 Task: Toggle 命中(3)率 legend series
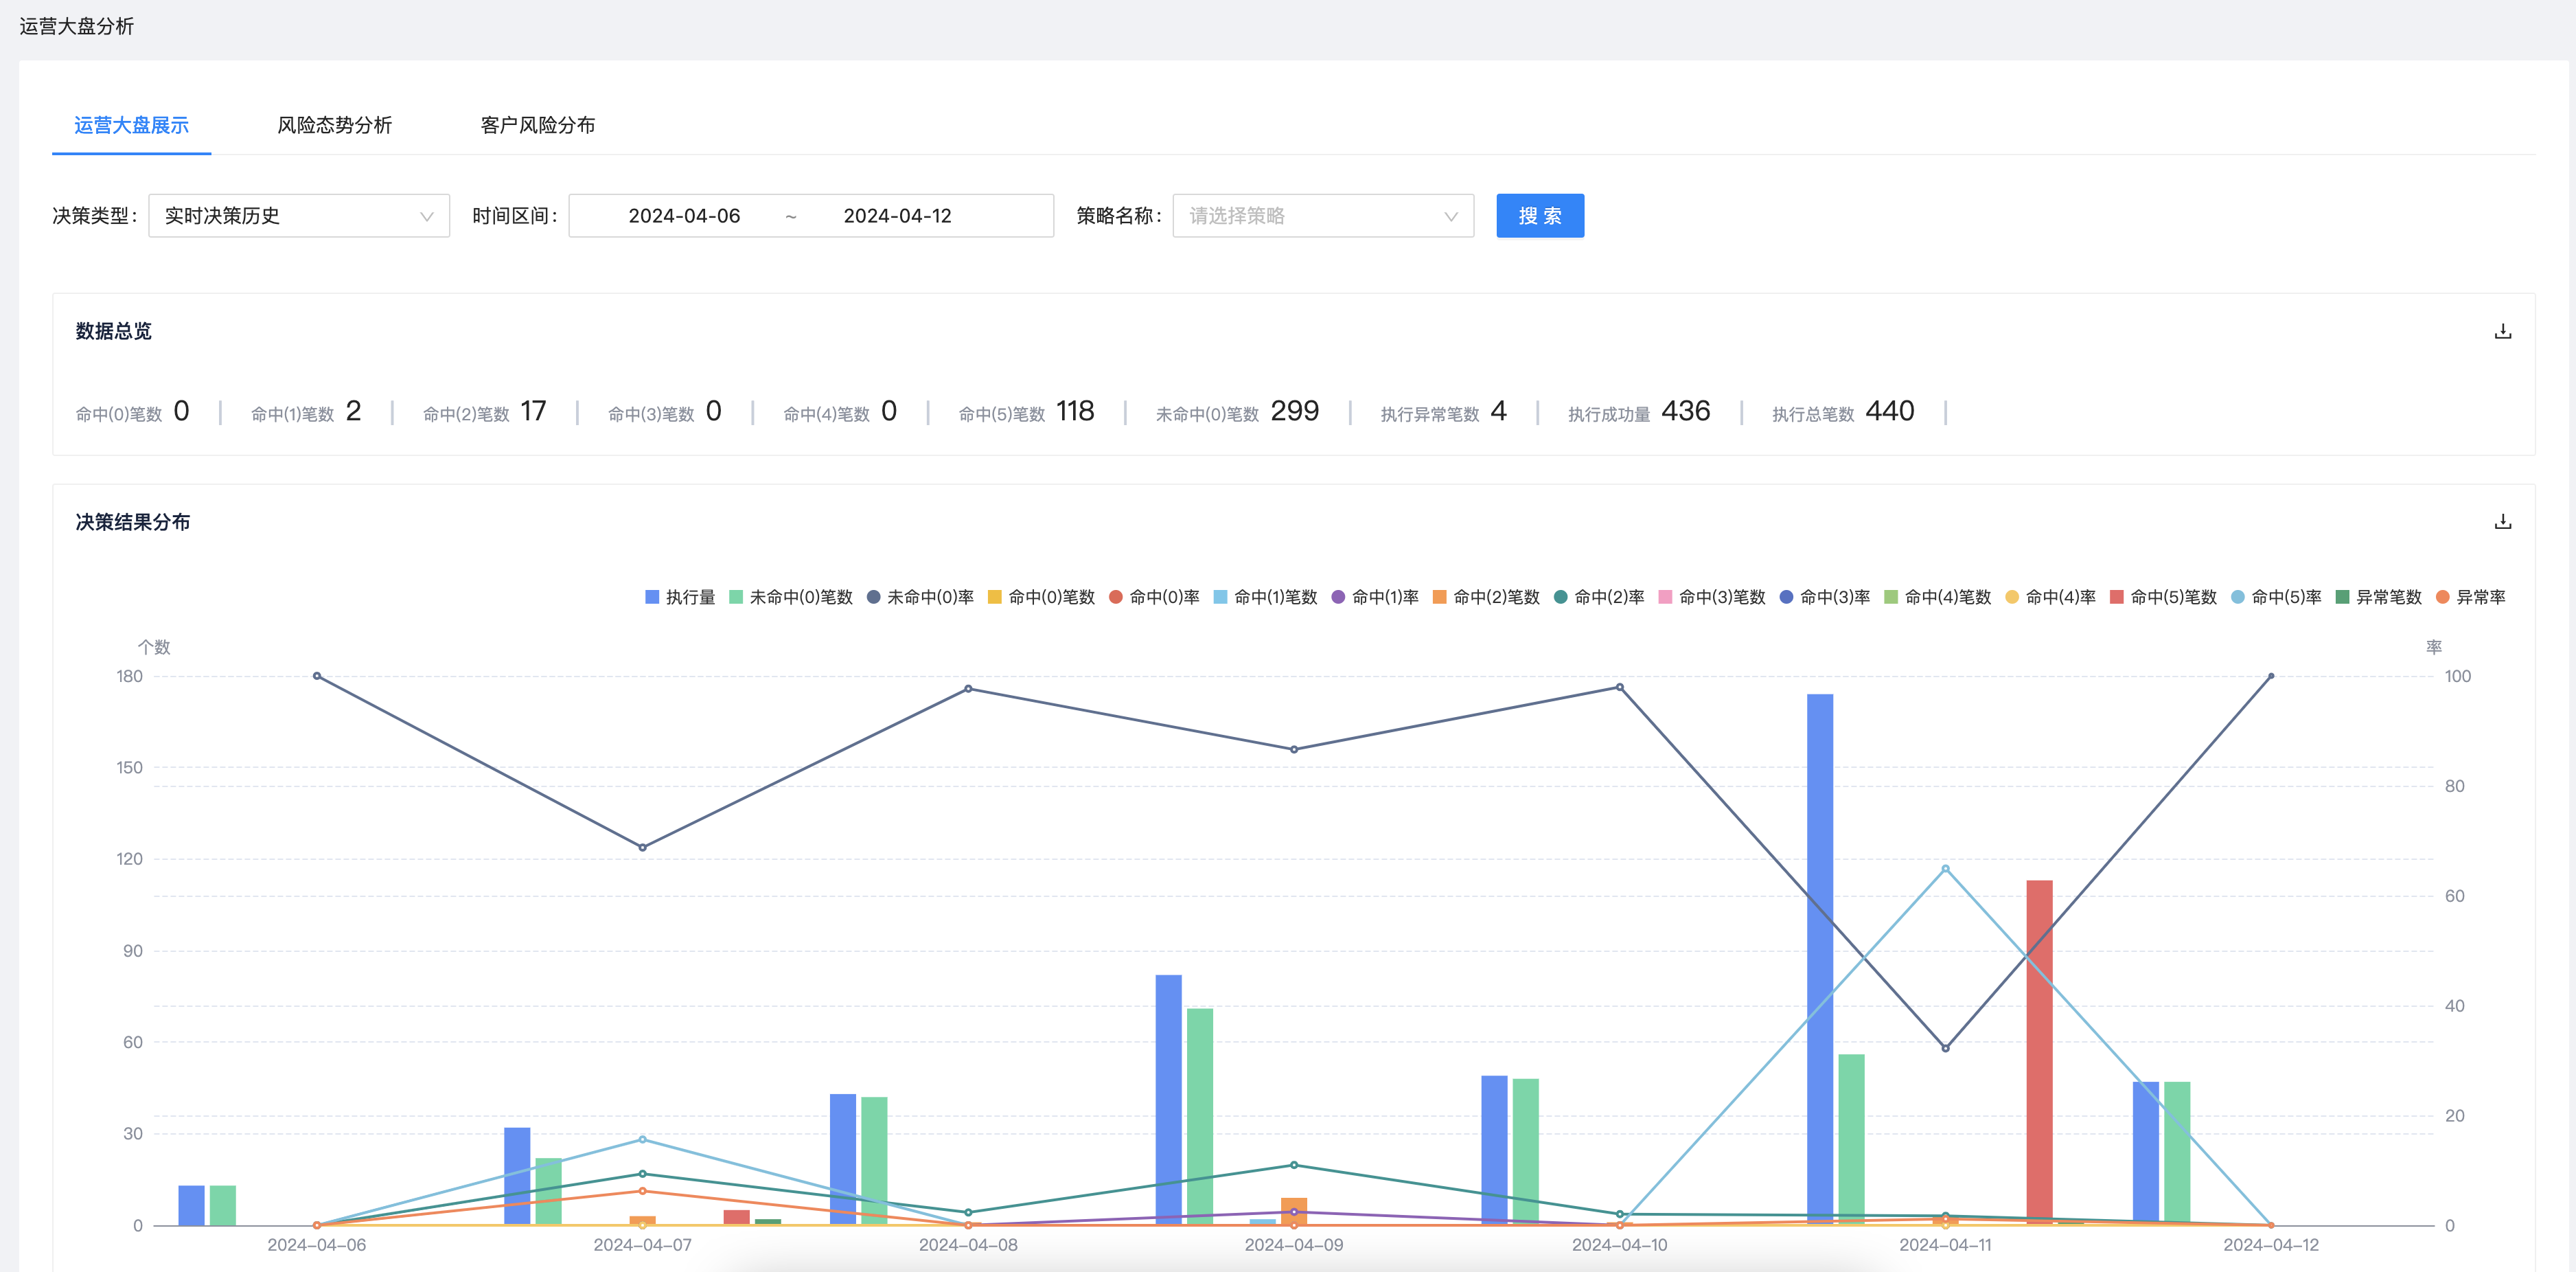click(x=1825, y=597)
